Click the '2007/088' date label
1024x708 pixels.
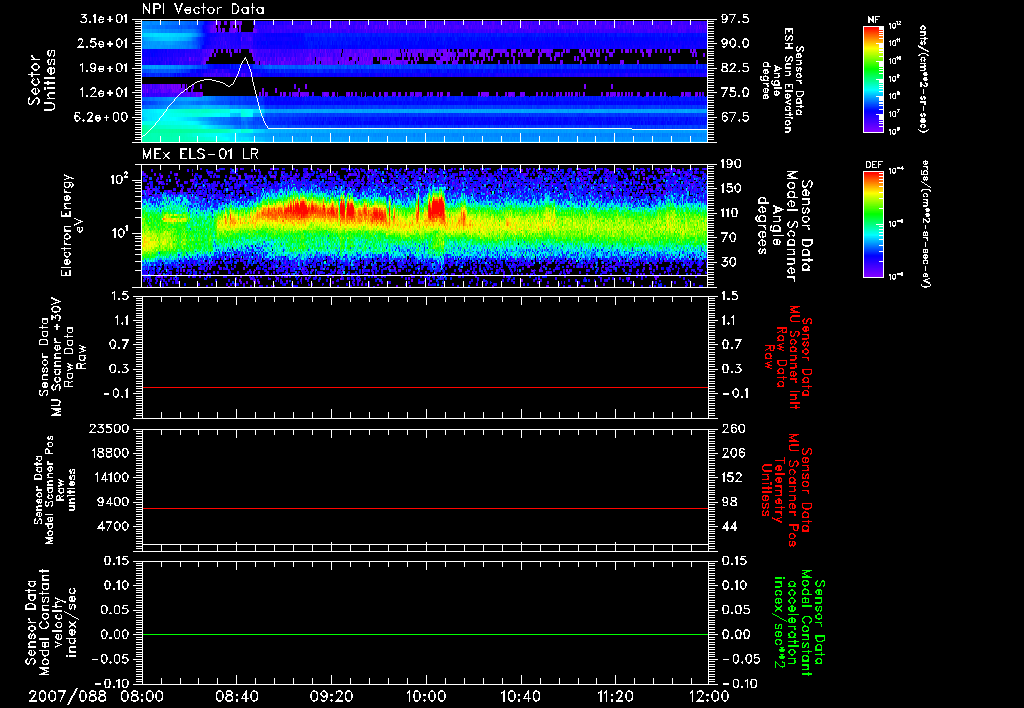(67, 696)
